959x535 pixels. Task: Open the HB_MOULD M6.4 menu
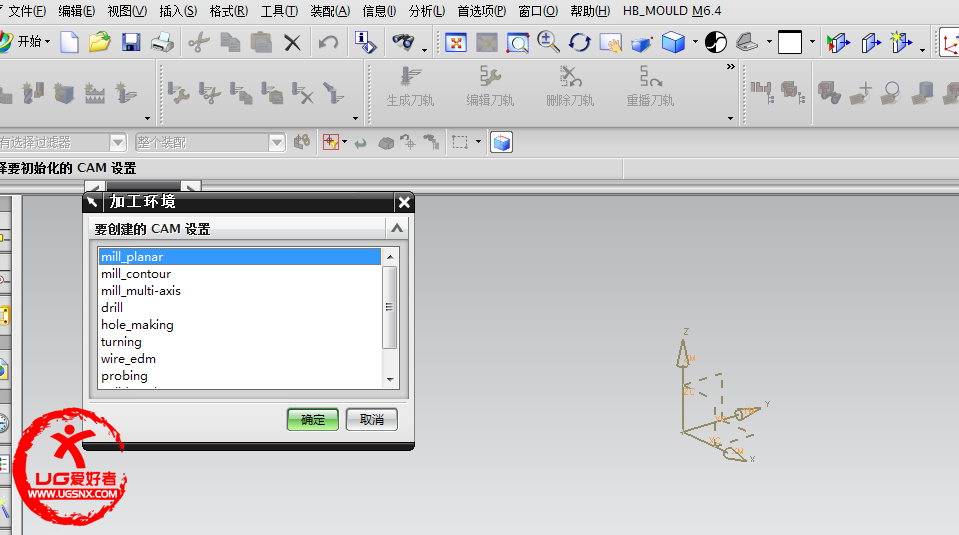672,11
